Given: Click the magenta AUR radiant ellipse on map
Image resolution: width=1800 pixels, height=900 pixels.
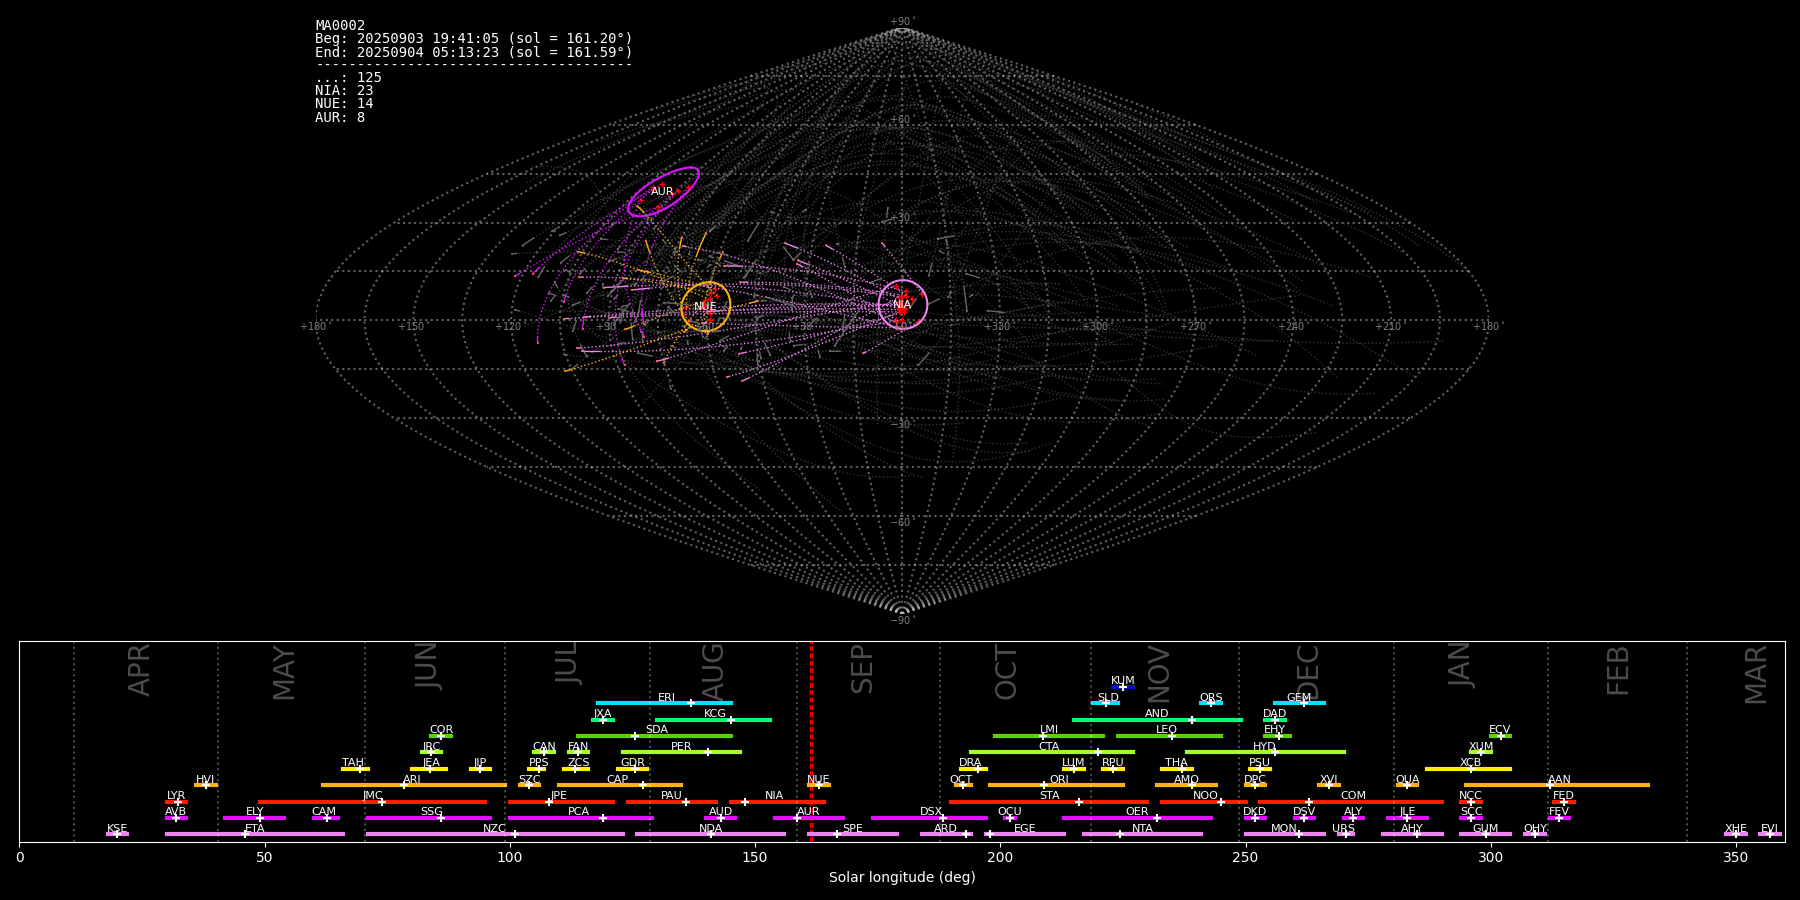Looking at the screenshot, I should (663, 191).
